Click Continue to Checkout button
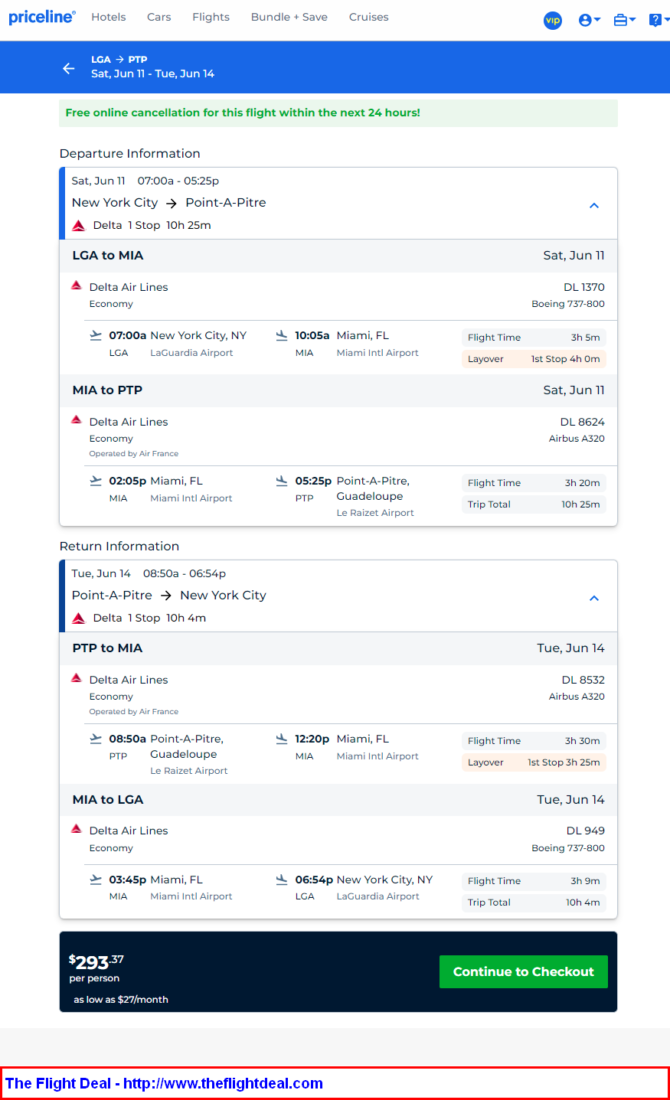The image size is (670, 1100). pyautogui.click(x=523, y=972)
